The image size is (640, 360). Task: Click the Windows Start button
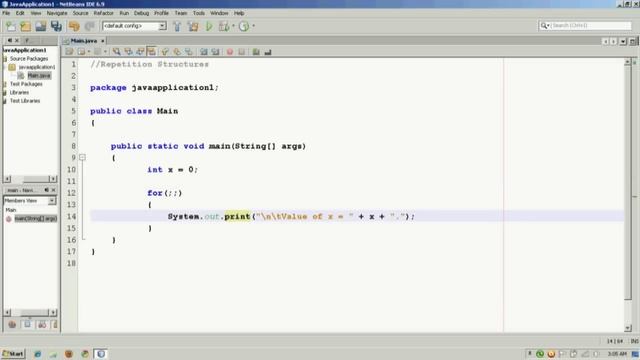point(13,354)
